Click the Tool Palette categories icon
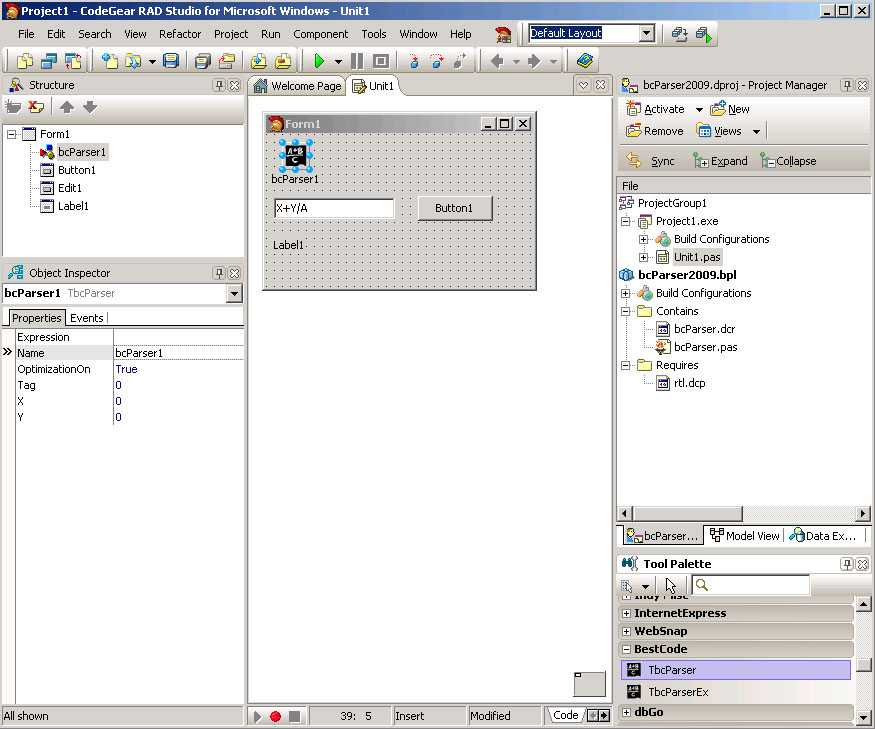 (x=627, y=586)
